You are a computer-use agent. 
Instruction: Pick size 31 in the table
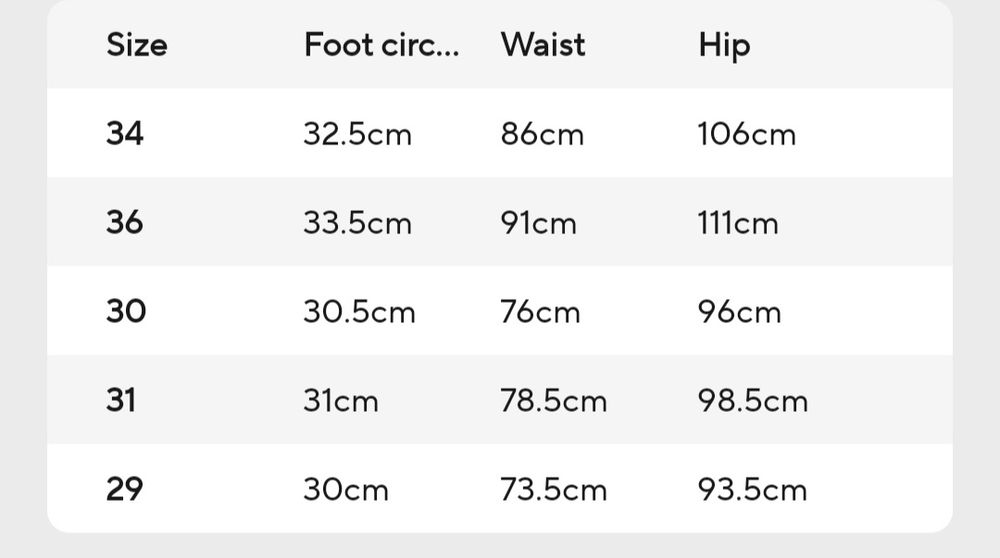(x=121, y=400)
